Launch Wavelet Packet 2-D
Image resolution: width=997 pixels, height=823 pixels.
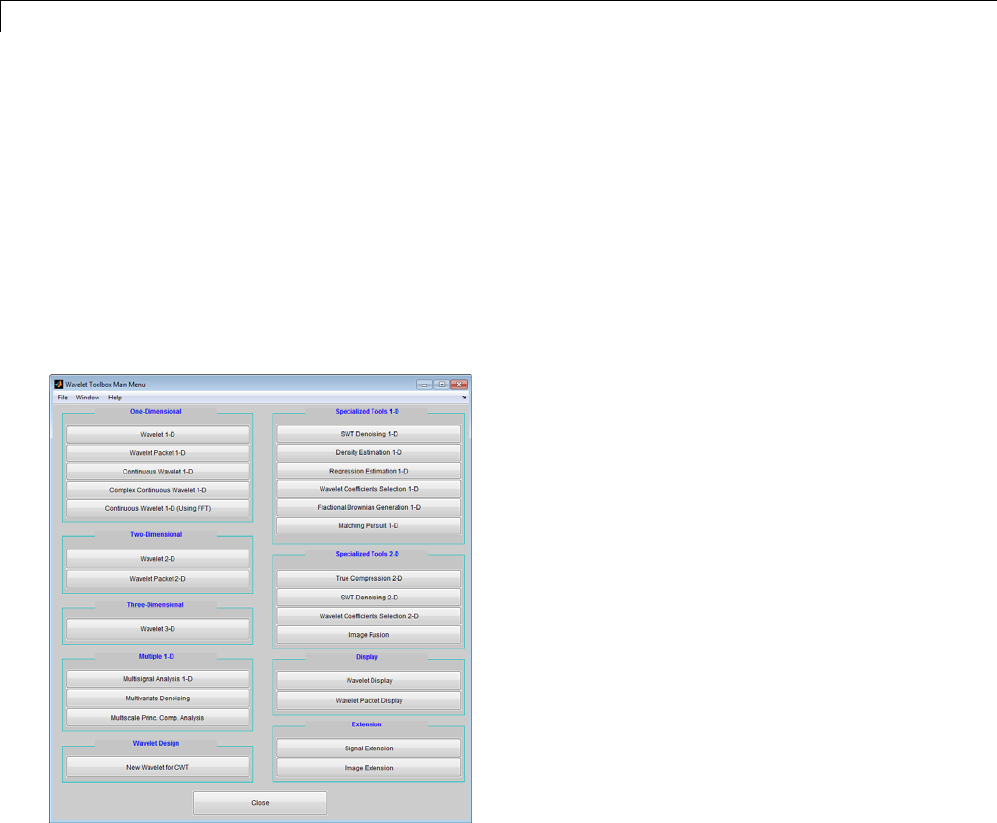tap(158, 579)
